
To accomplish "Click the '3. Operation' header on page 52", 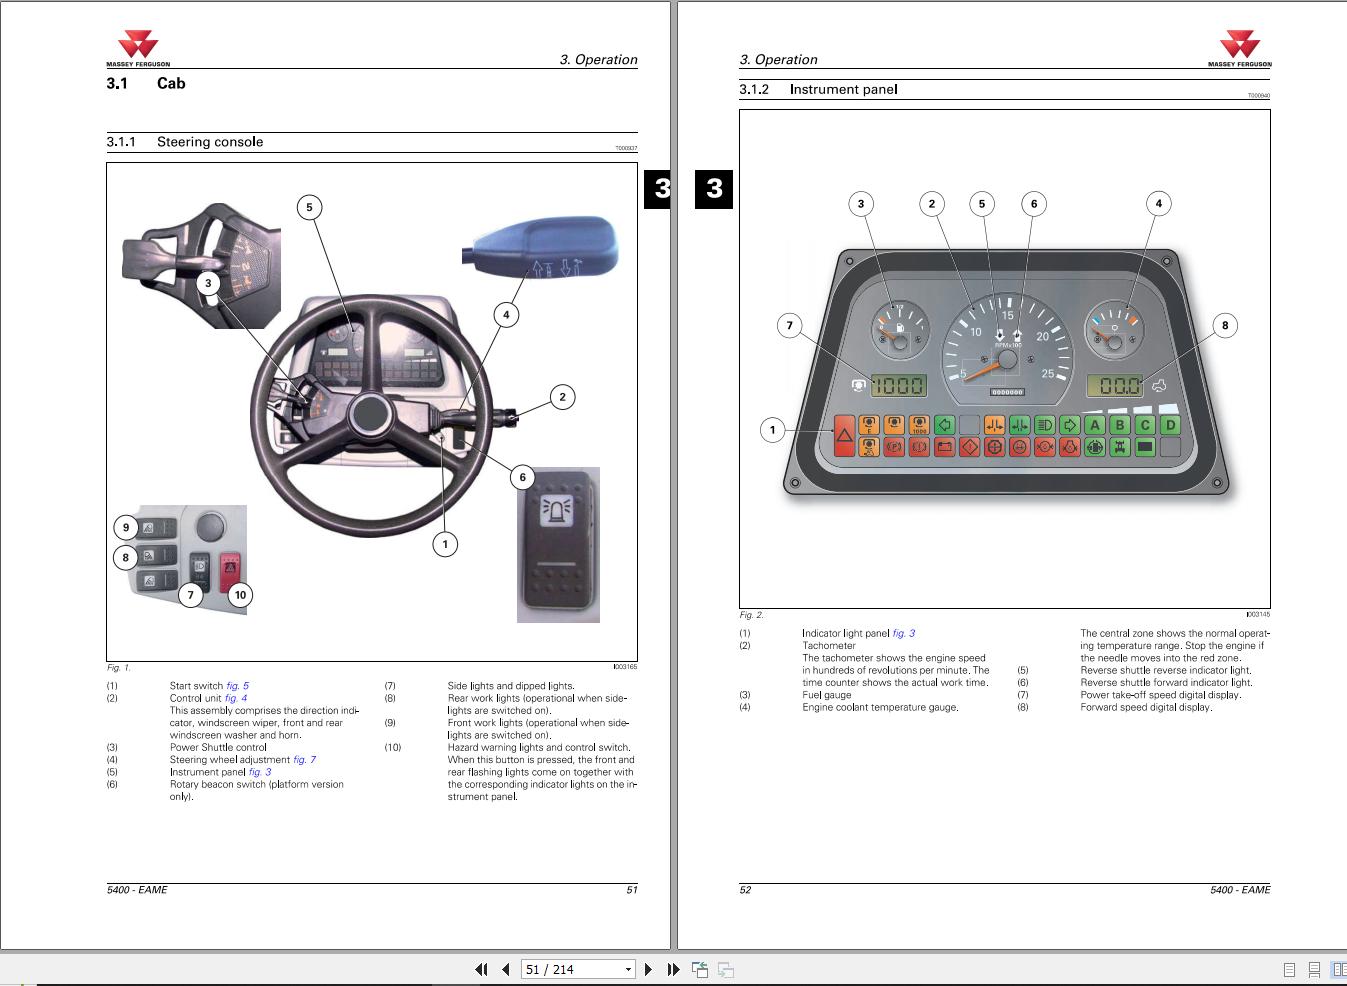I will click(x=778, y=60).
